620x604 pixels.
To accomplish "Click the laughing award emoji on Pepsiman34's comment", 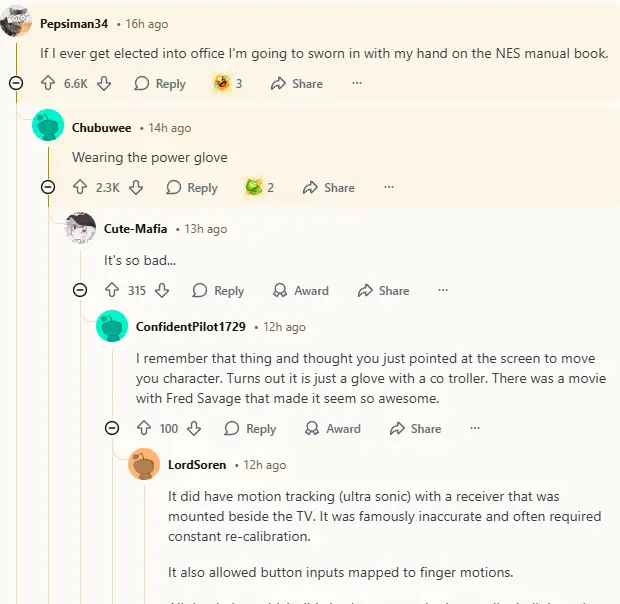I will click(x=221, y=84).
